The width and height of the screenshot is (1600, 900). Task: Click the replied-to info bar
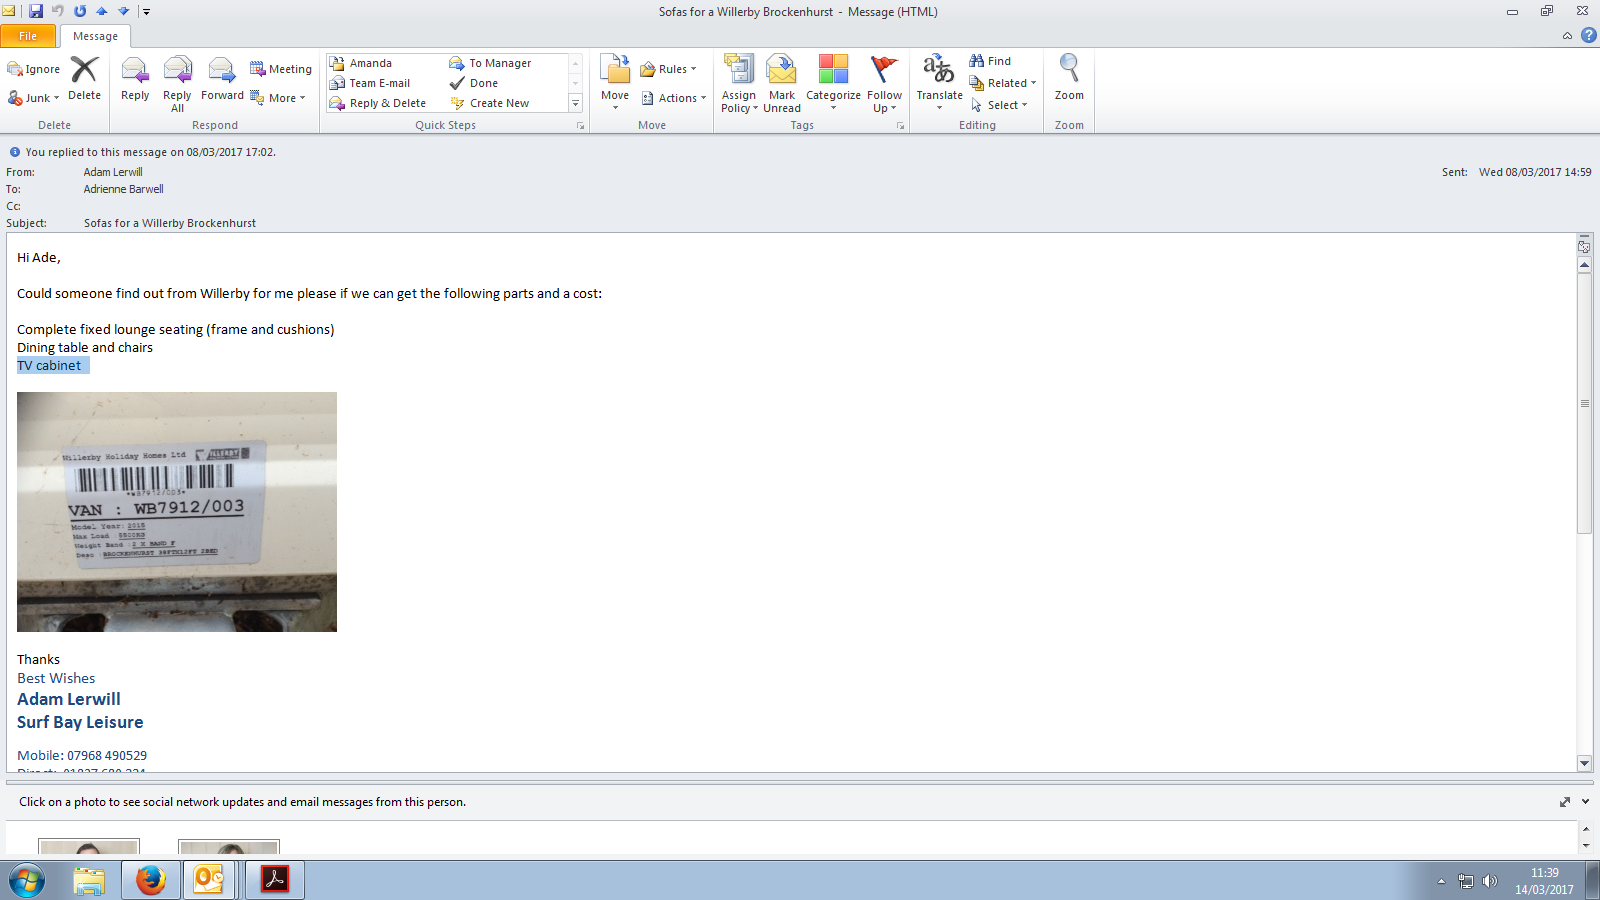click(150, 152)
